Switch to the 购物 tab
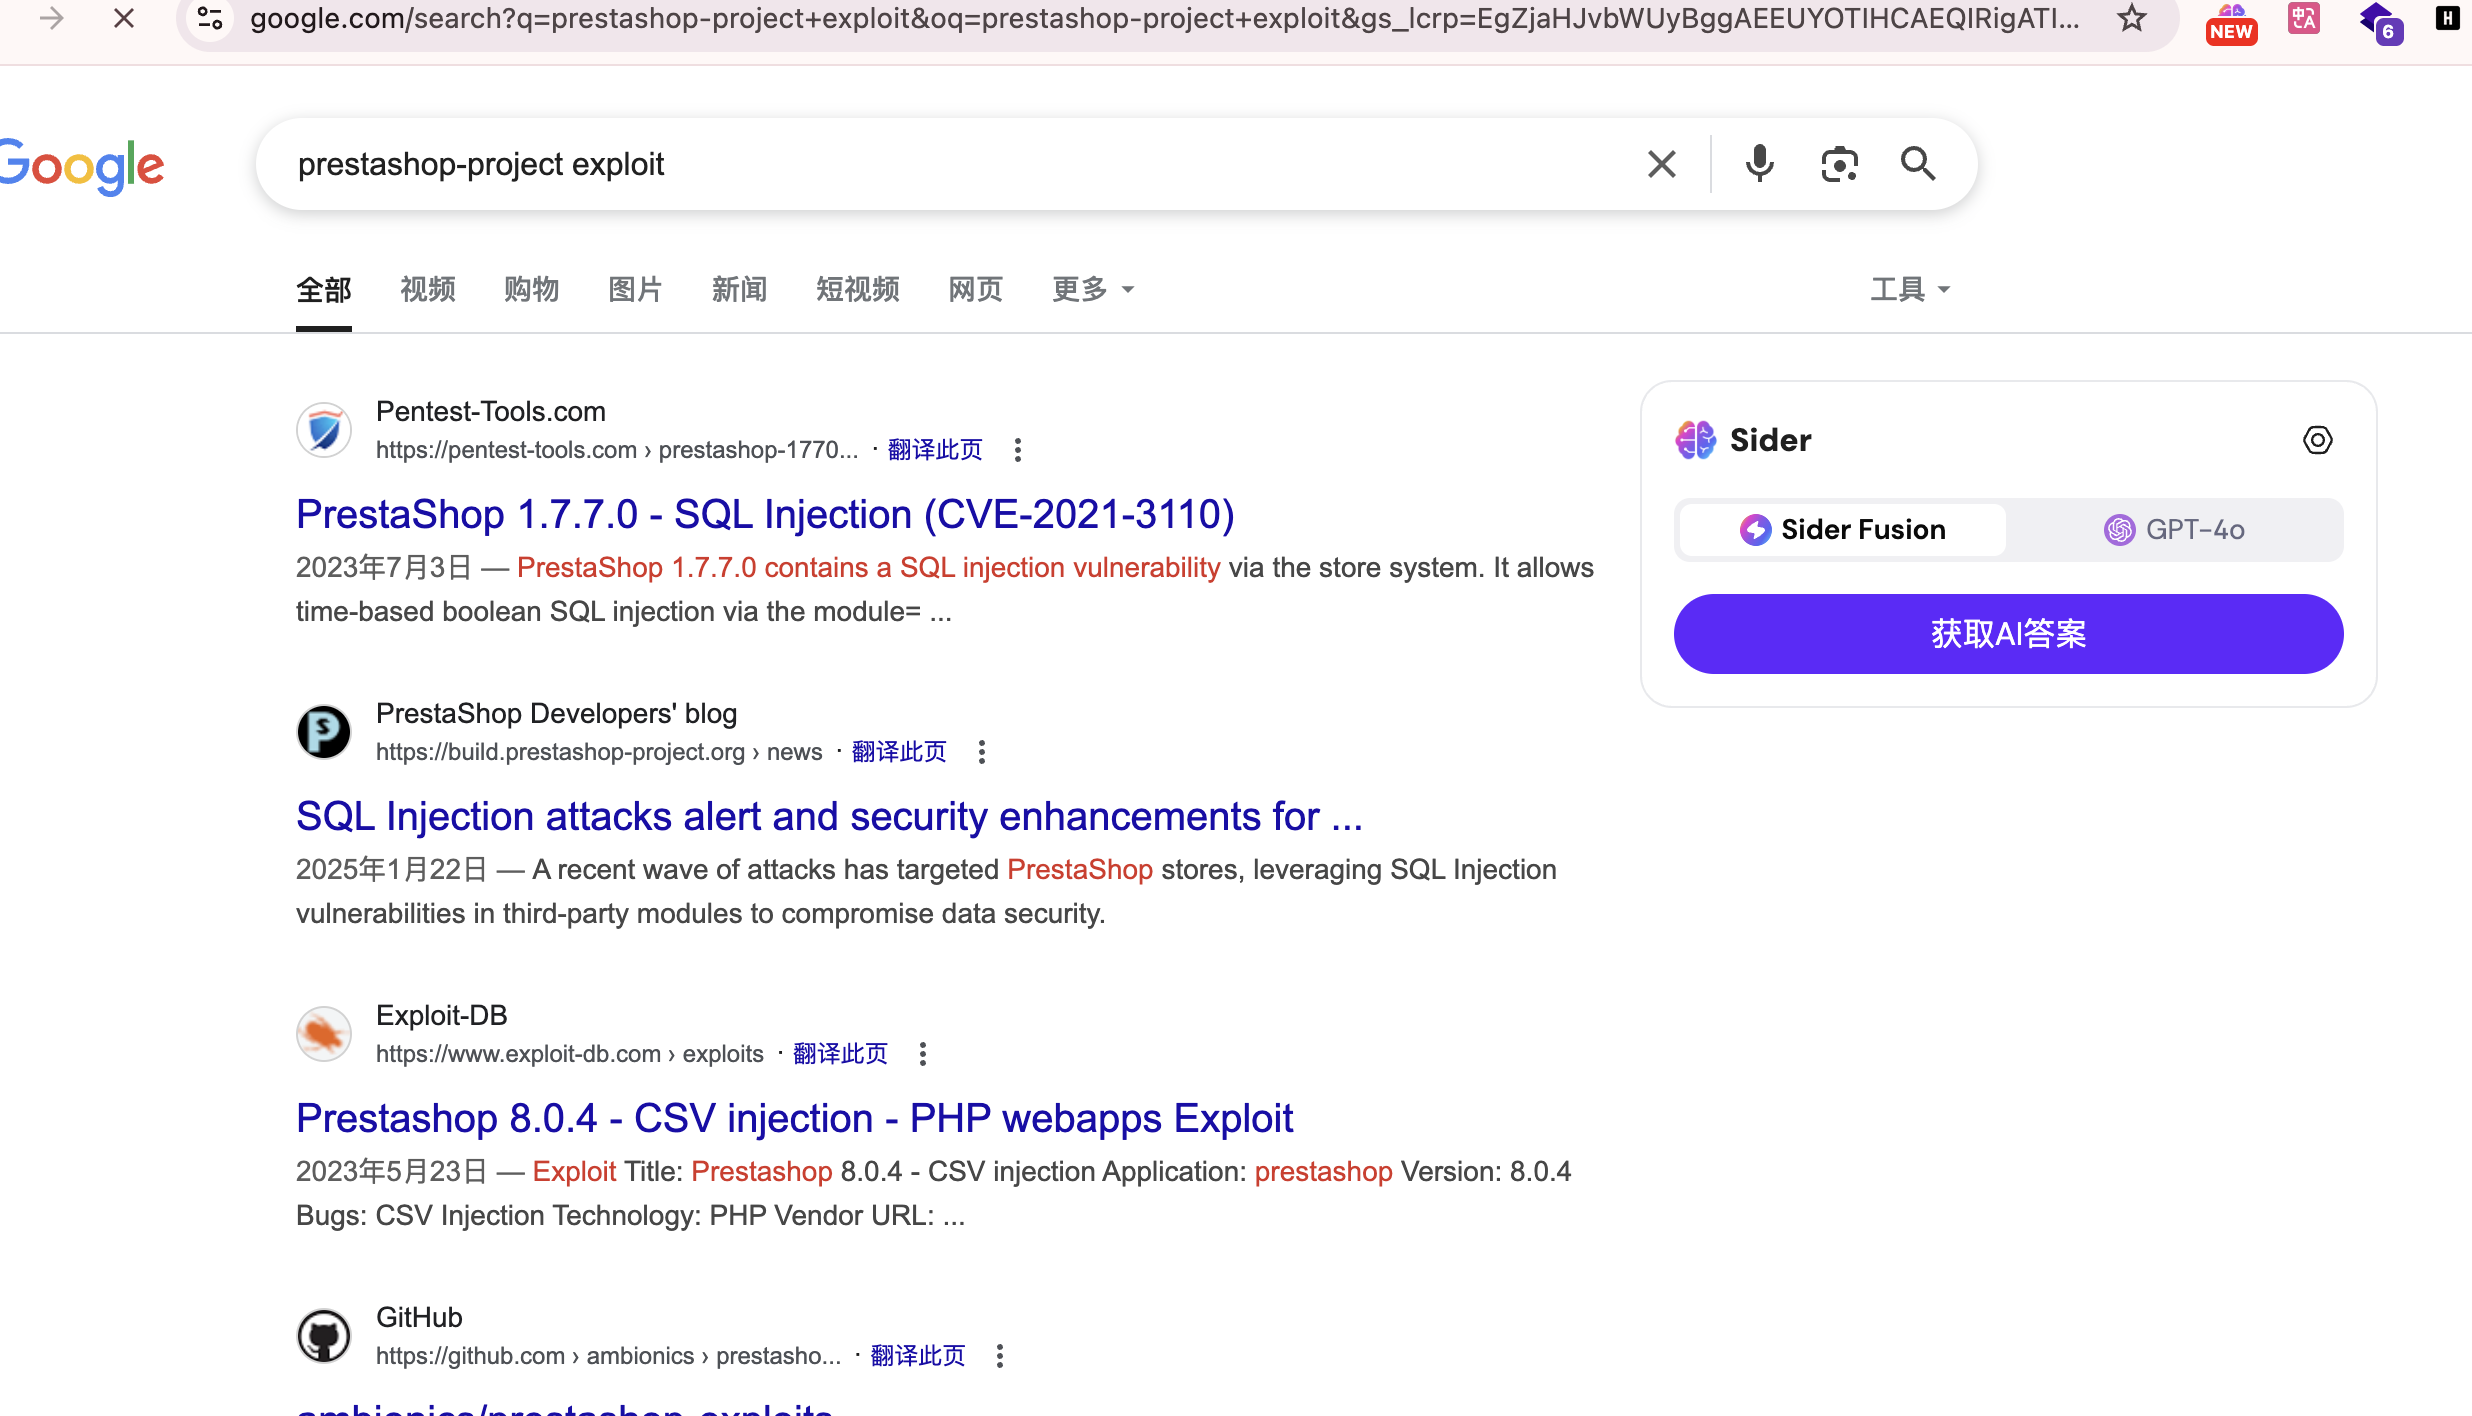Image resolution: width=2472 pixels, height=1416 pixels. [x=532, y=290]
